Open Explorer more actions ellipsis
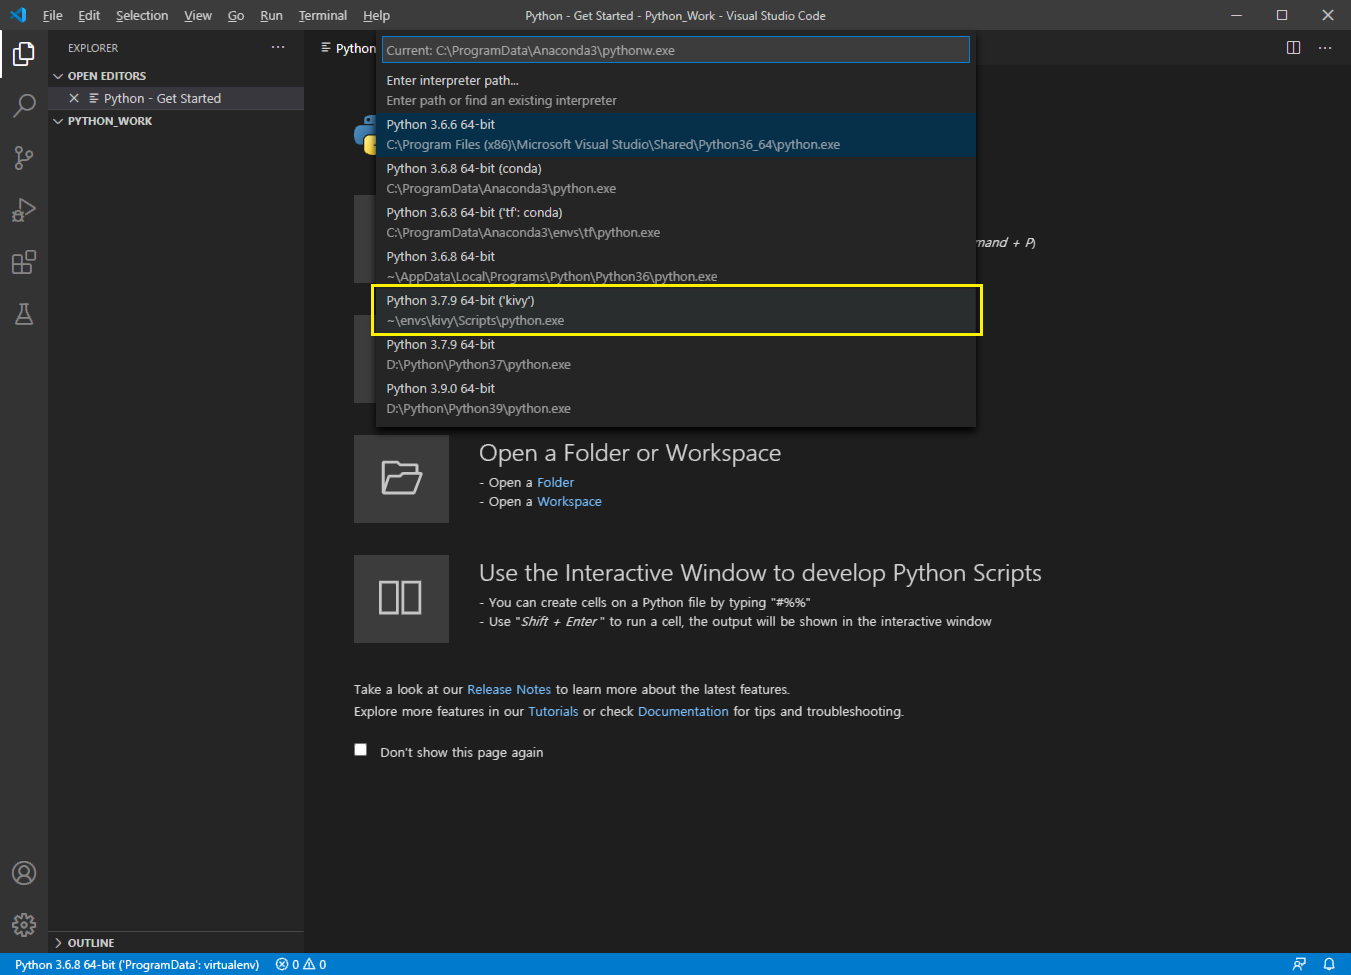Image resolution: width=1351 pixels, height=975 pixels. click(x=278, y=47)
